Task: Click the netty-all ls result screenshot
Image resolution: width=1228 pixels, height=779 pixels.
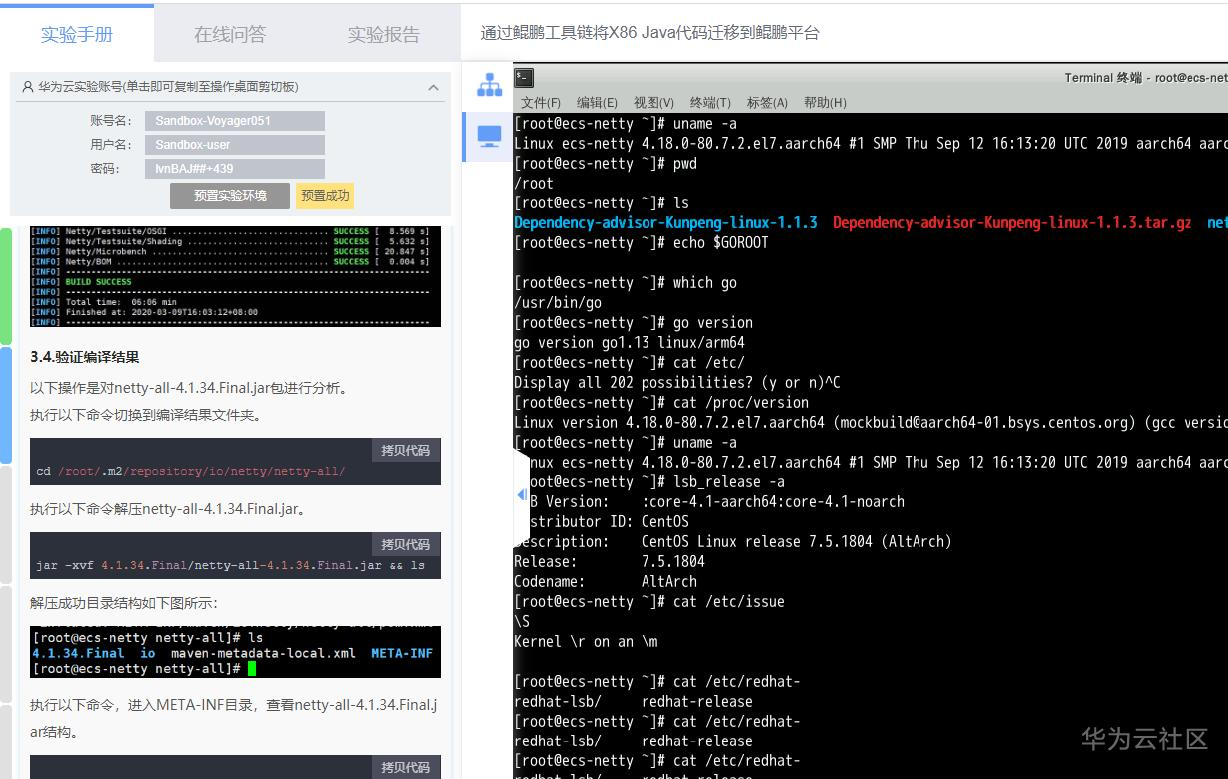Action: (235, 652)
